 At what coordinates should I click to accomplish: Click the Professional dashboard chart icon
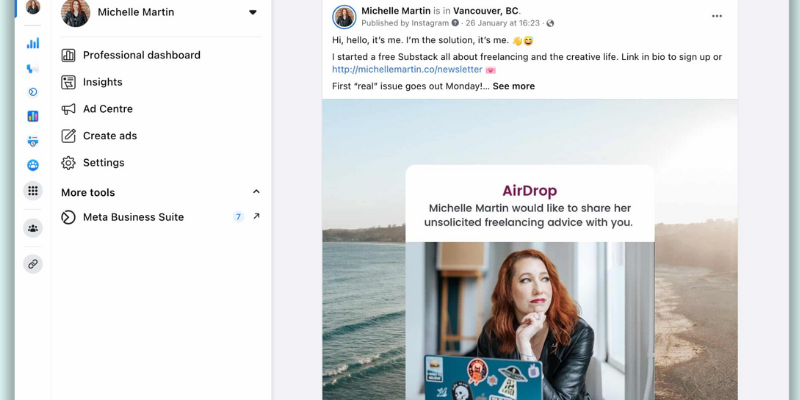tap(68, 55)
